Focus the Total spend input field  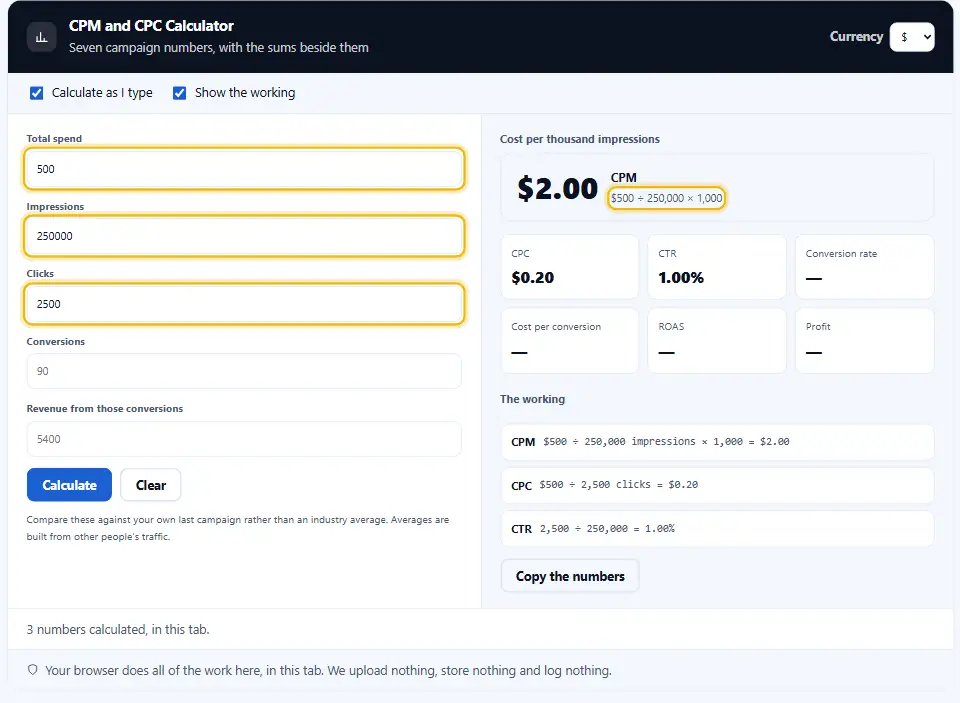pos(244,168)
